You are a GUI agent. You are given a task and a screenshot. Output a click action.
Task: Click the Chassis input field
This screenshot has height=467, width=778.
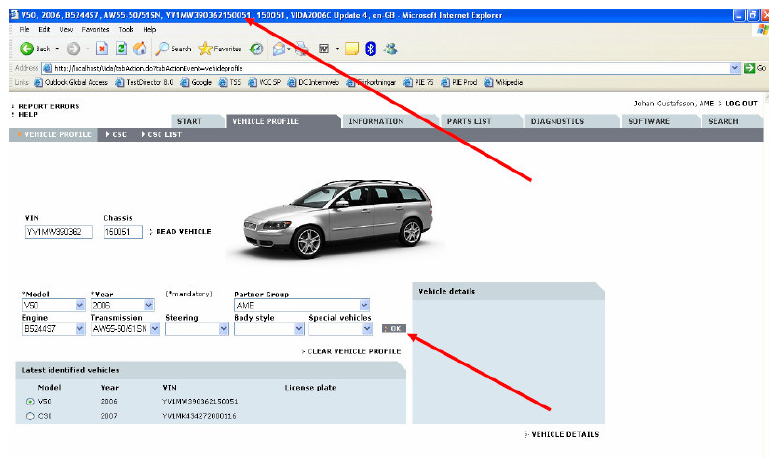123,232
